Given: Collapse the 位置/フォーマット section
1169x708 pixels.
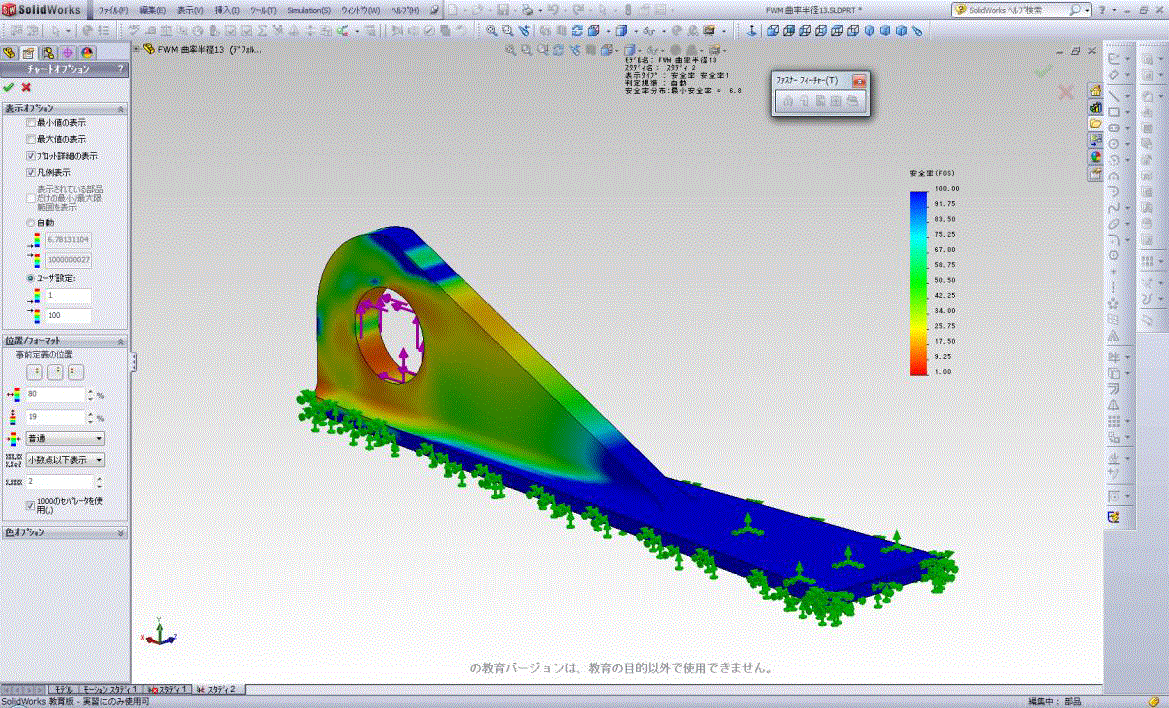Looking at the screenshot, I should coord(120,341).
